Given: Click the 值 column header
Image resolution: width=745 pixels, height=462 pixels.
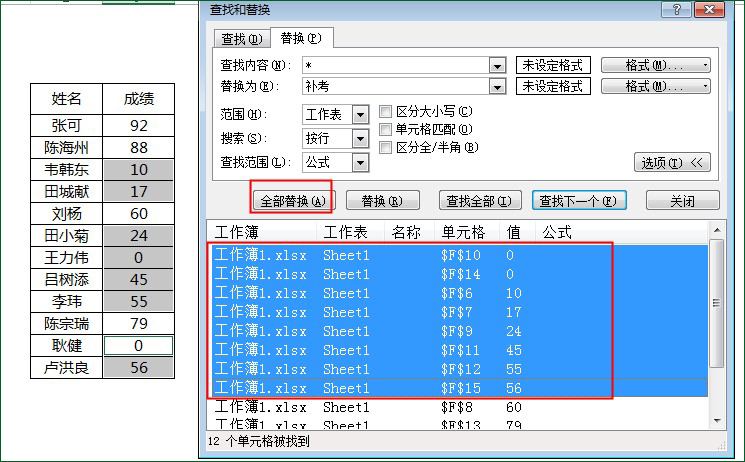Looking at the screenshot, I should click(x=517, y=232).
